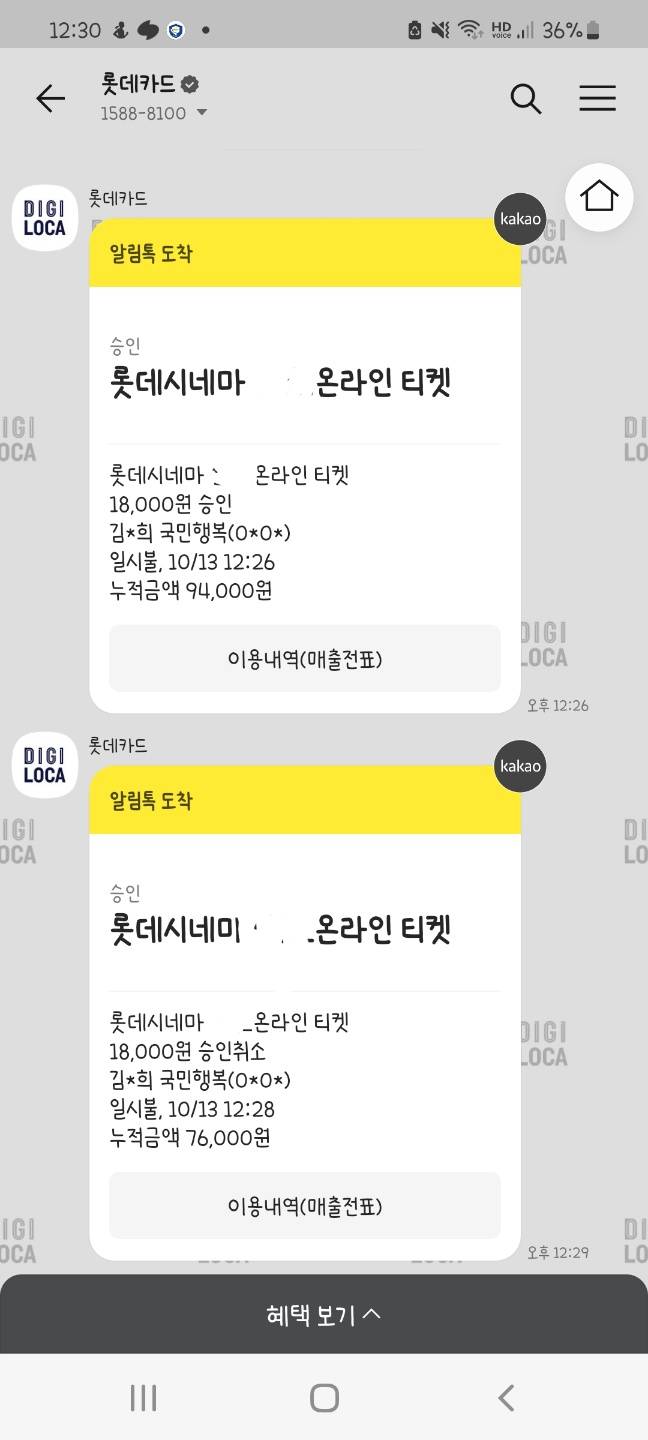648x1440 pixels.
Task: Open the search icon in the chat header
Action: click(x=525, y=99)
